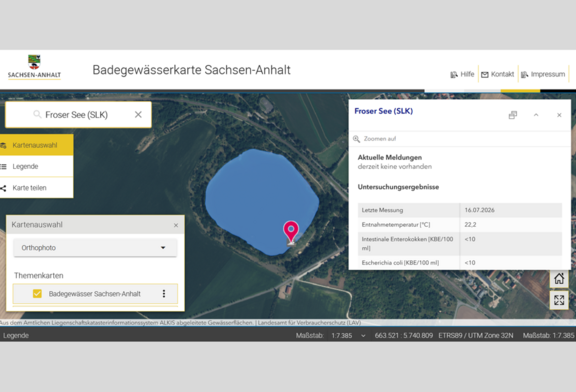Click into the Froser See search field

(x=78, y=115)
